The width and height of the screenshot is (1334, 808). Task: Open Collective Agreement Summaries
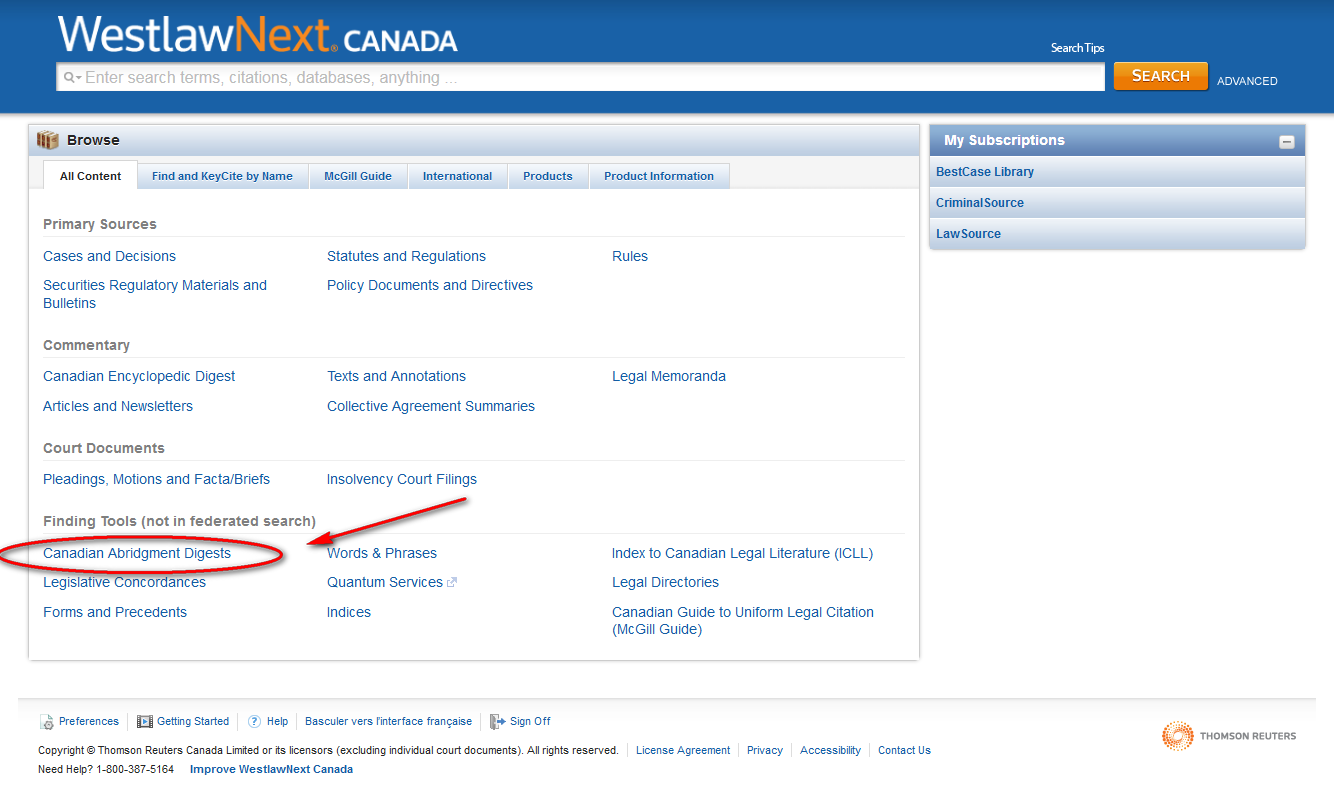point(431,406)
